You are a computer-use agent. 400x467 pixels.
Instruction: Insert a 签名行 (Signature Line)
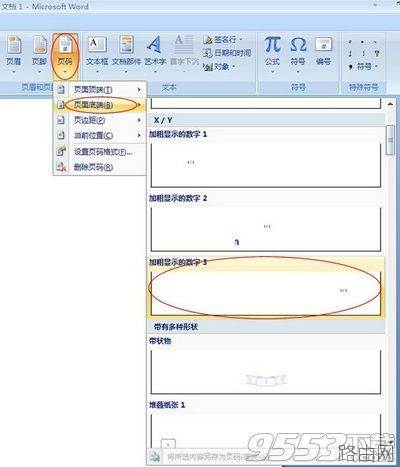[x=222, y=40]
